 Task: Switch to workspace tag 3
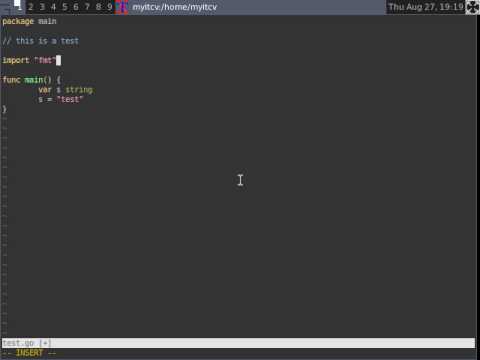[42, 7]
